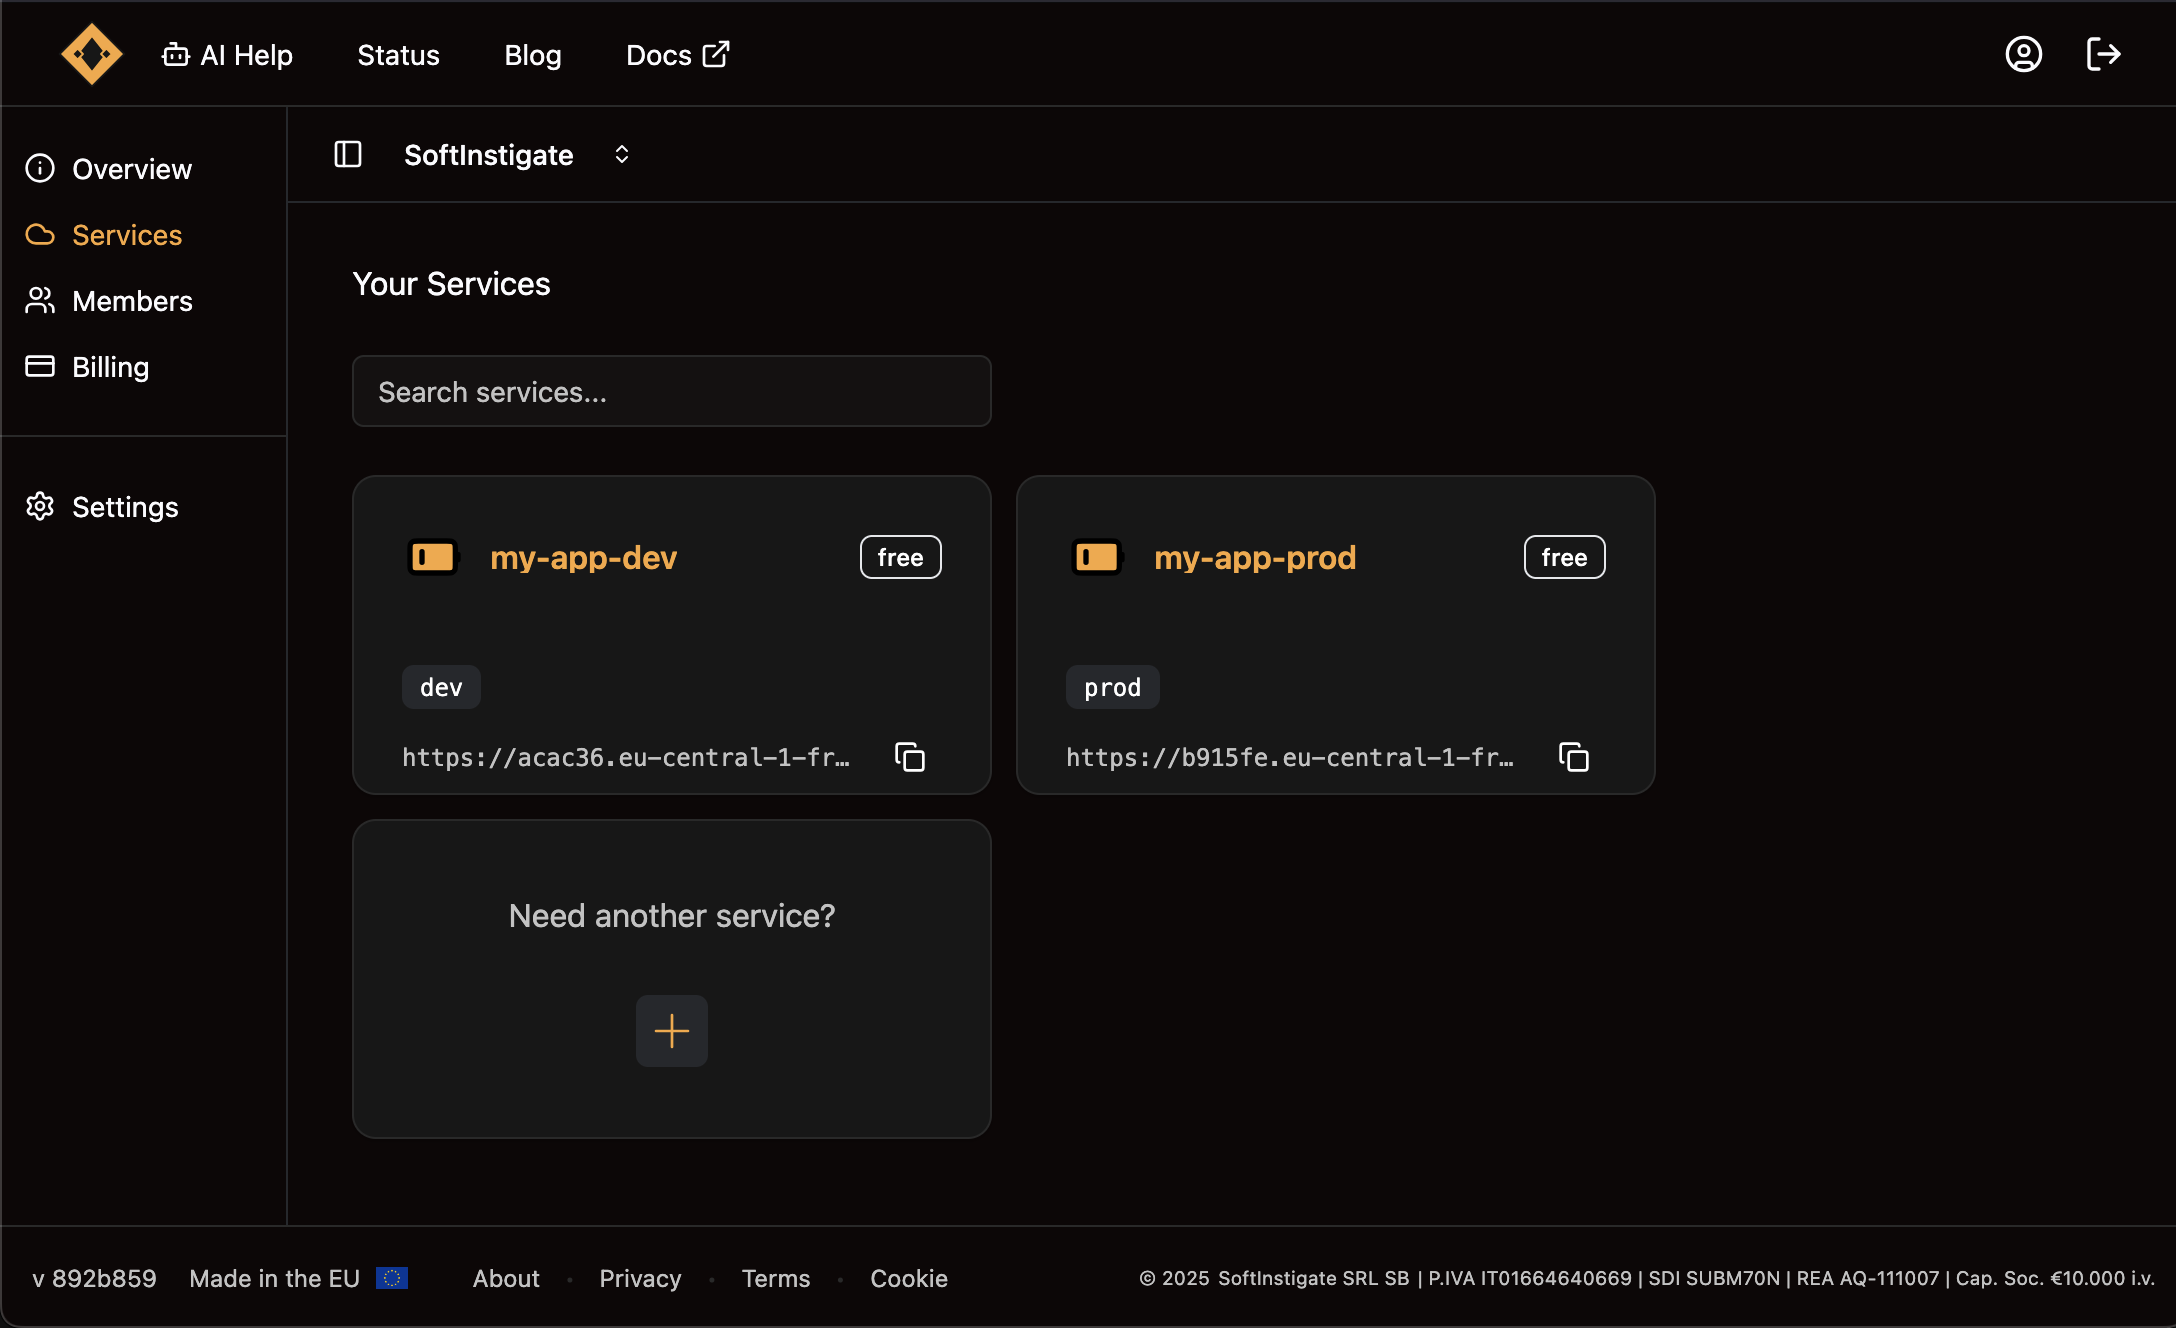Open AI Help with robot icon

[227, 55]
